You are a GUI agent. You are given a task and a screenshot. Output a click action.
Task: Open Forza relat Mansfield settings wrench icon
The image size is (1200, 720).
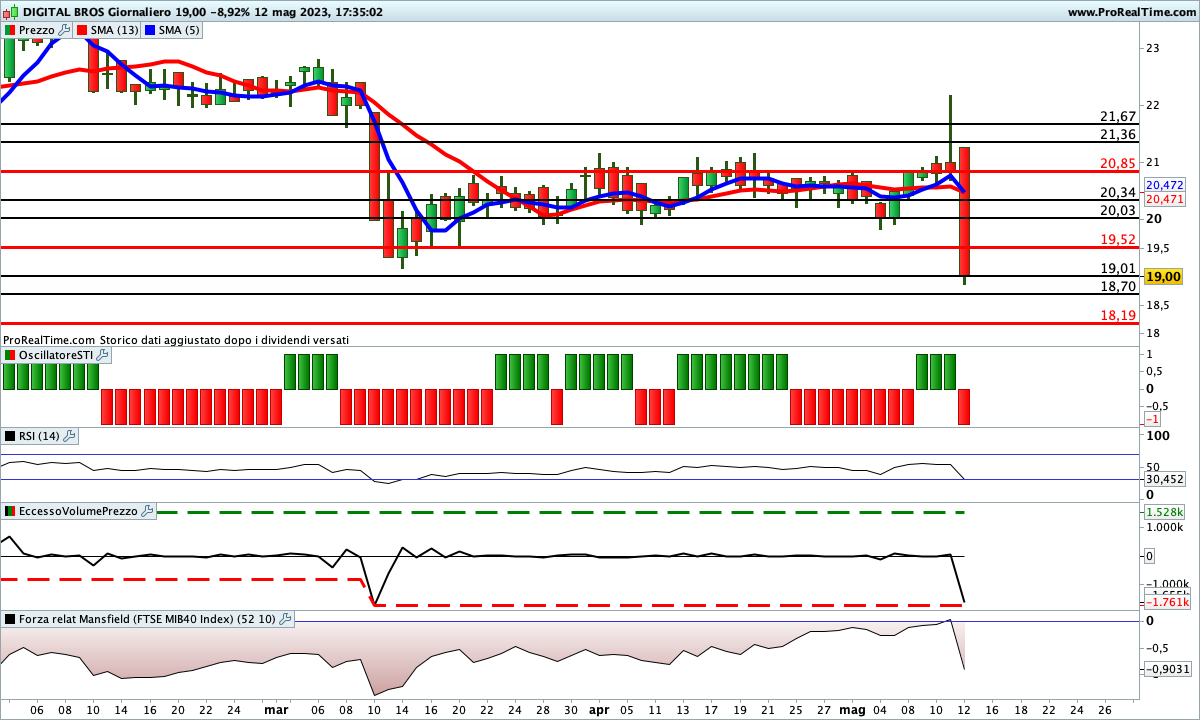tap(285, 619)
